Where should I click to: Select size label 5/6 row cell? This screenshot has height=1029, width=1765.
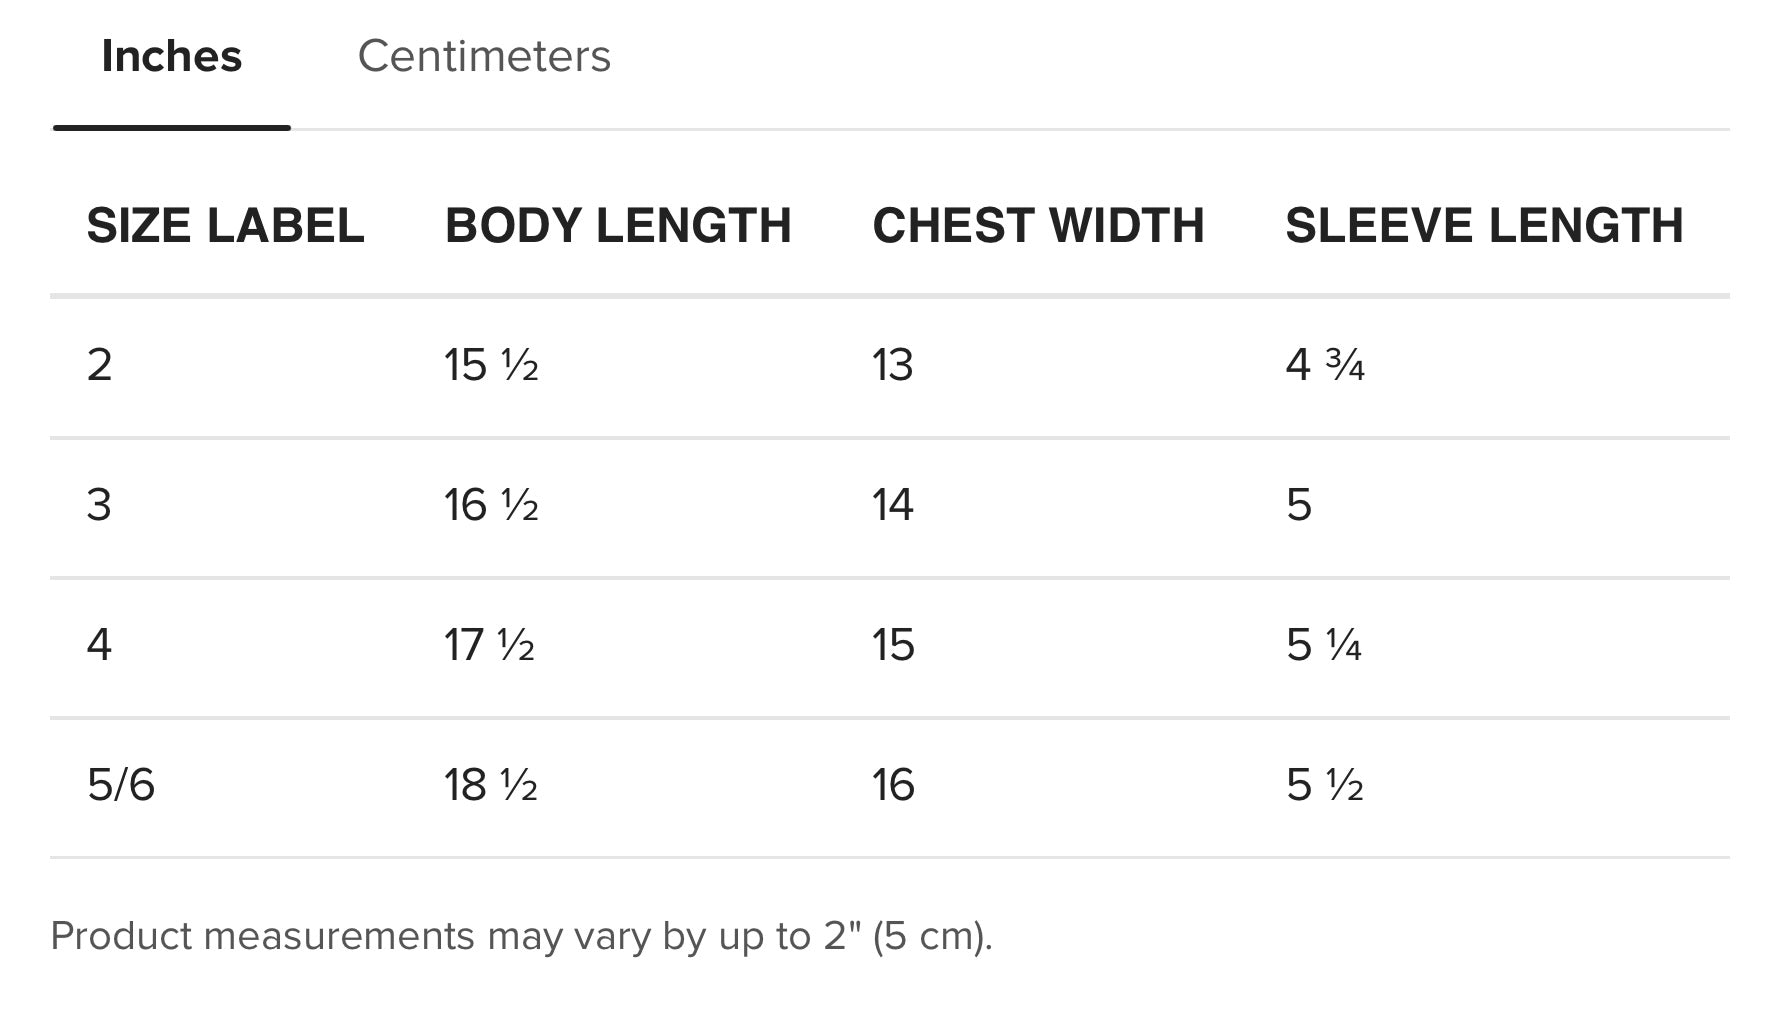121,785
